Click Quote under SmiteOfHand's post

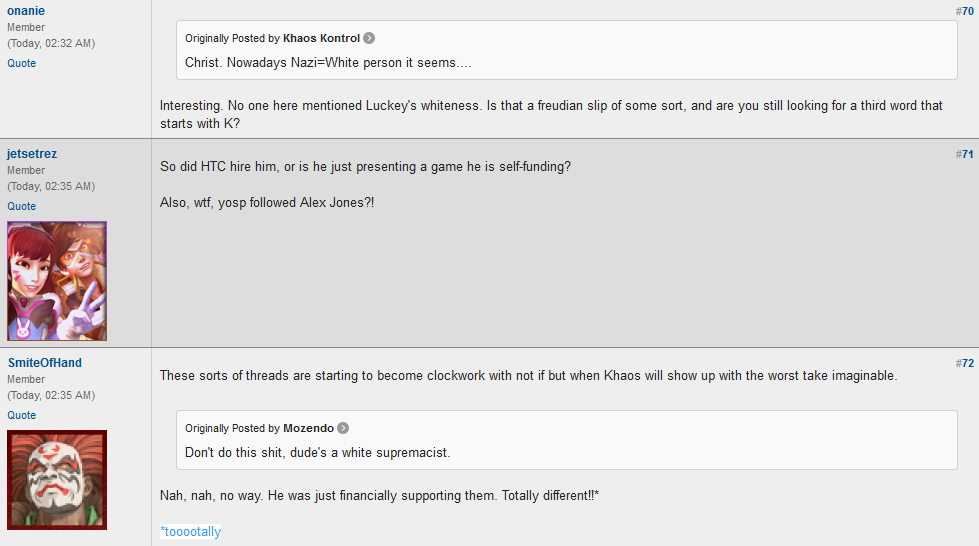coord(21,415)
